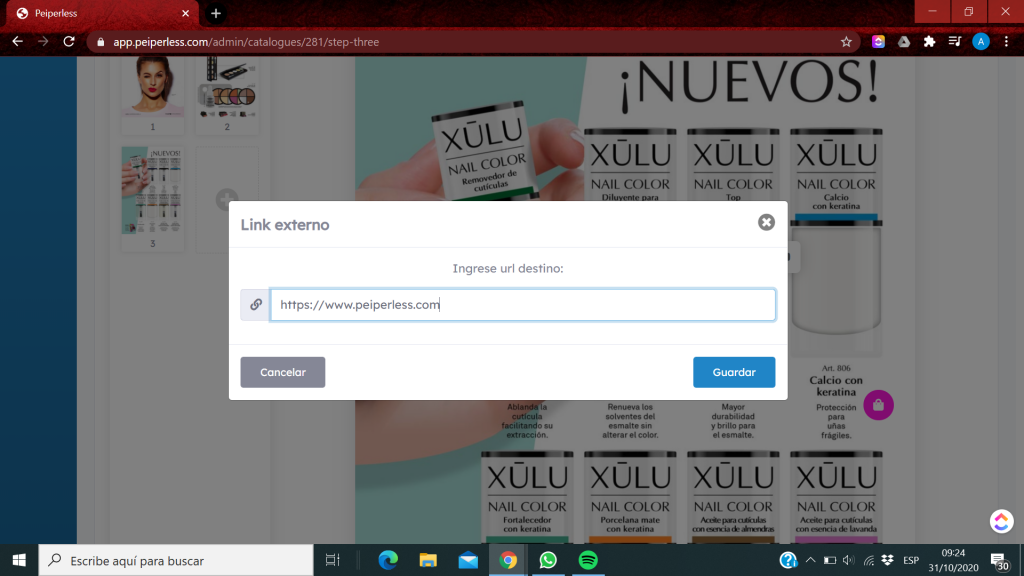Open the Google Drive extension icon

click(904, 42)
